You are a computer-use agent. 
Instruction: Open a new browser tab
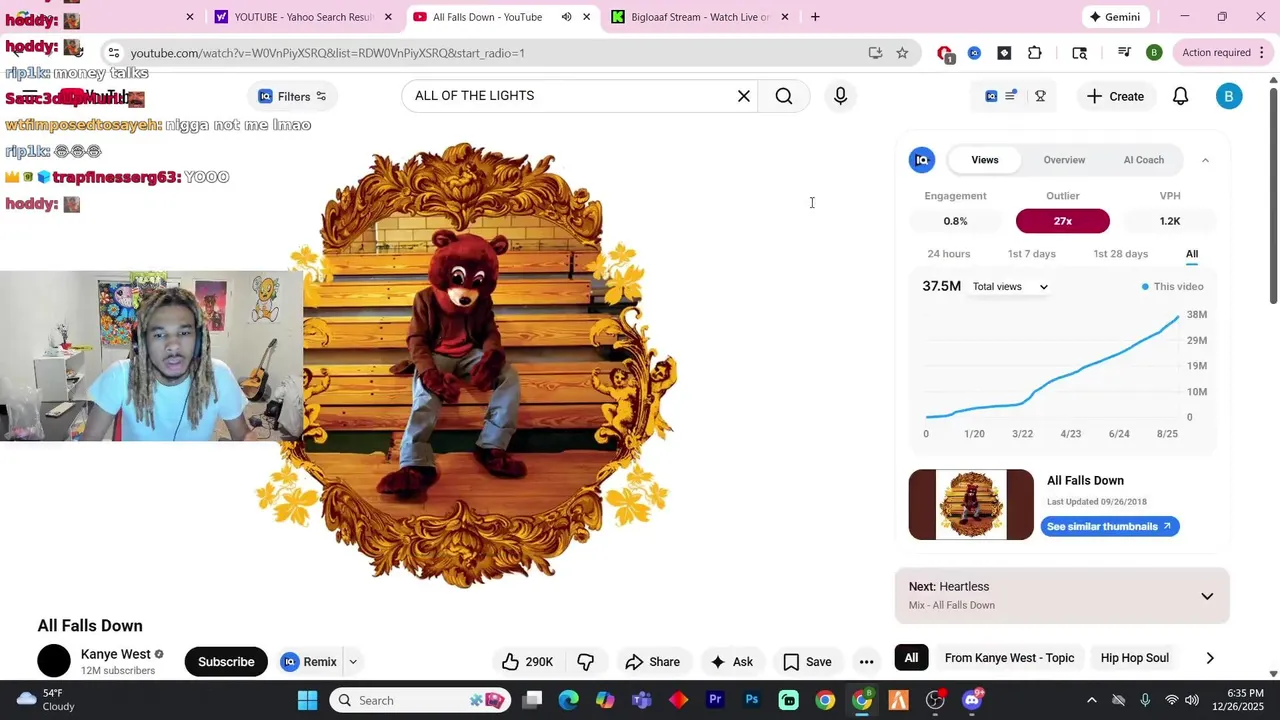pos(815,17)
